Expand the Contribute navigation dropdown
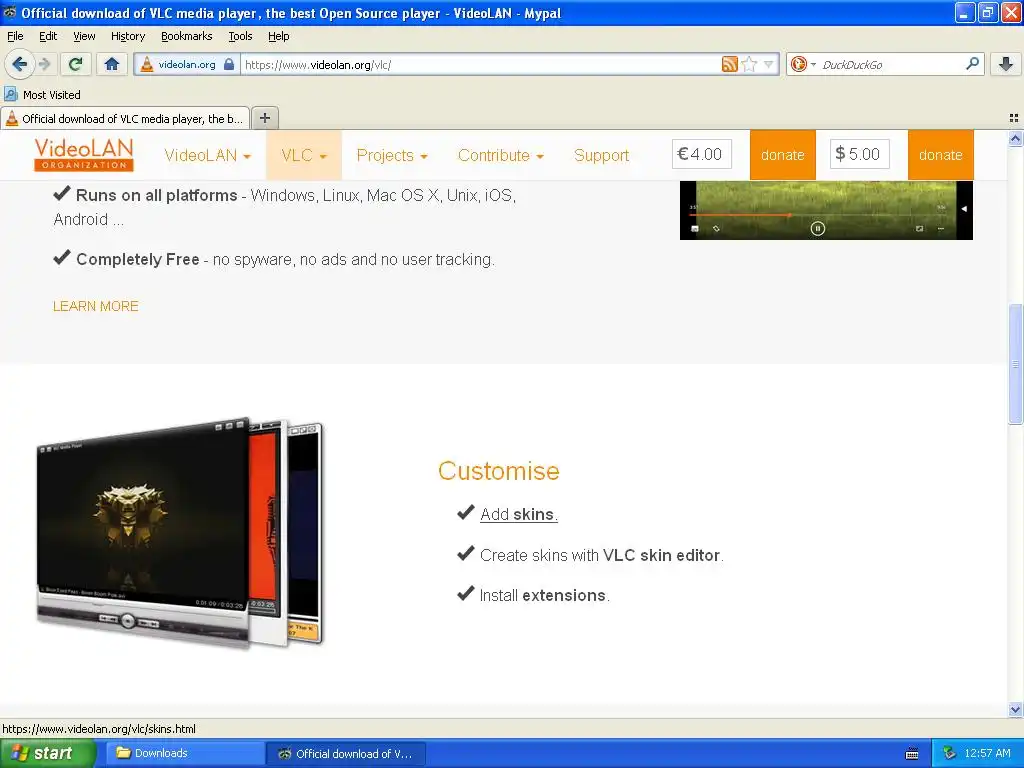This screenshot has height=768, width=1024. pyautogui.click(x=501, y=155)
